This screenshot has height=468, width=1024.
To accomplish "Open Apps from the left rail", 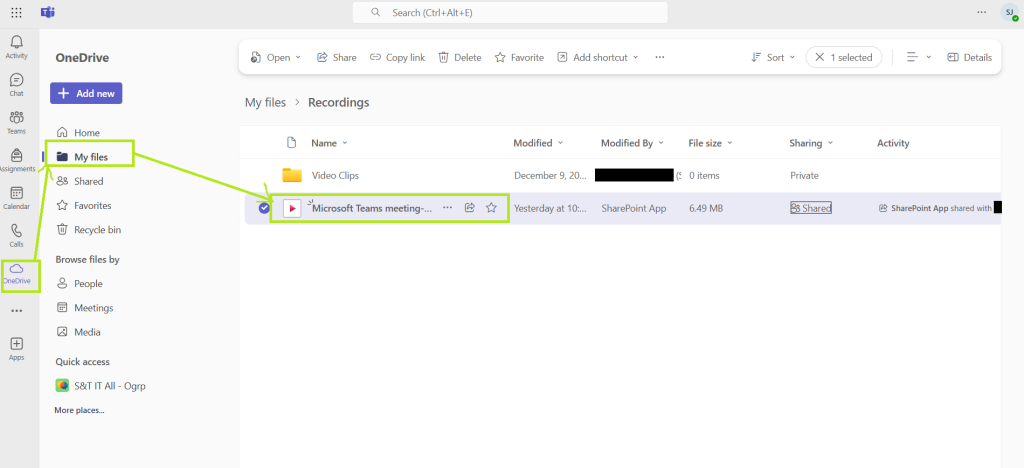I will (16, 347).
